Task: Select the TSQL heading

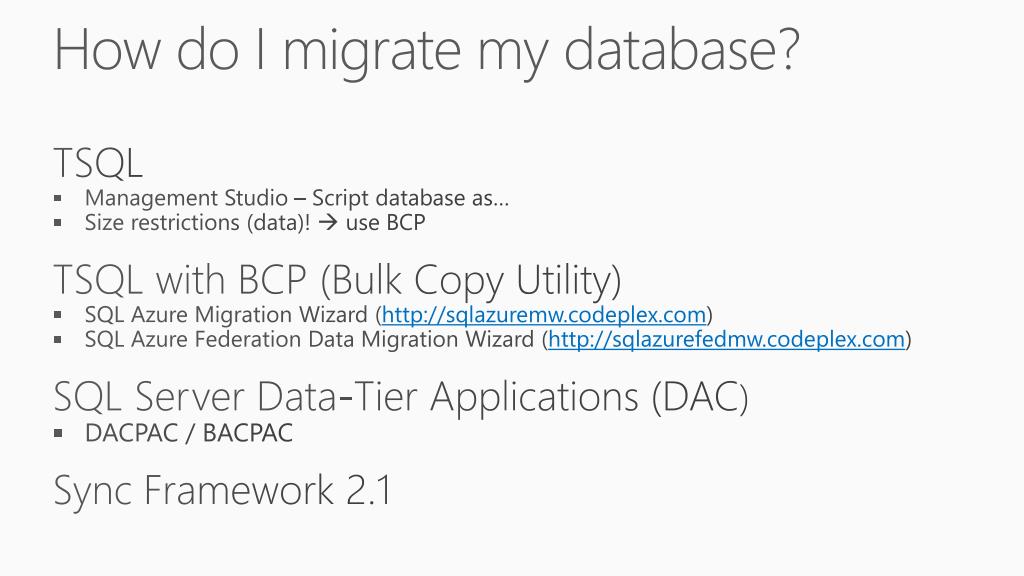Action: click(98, 163)
